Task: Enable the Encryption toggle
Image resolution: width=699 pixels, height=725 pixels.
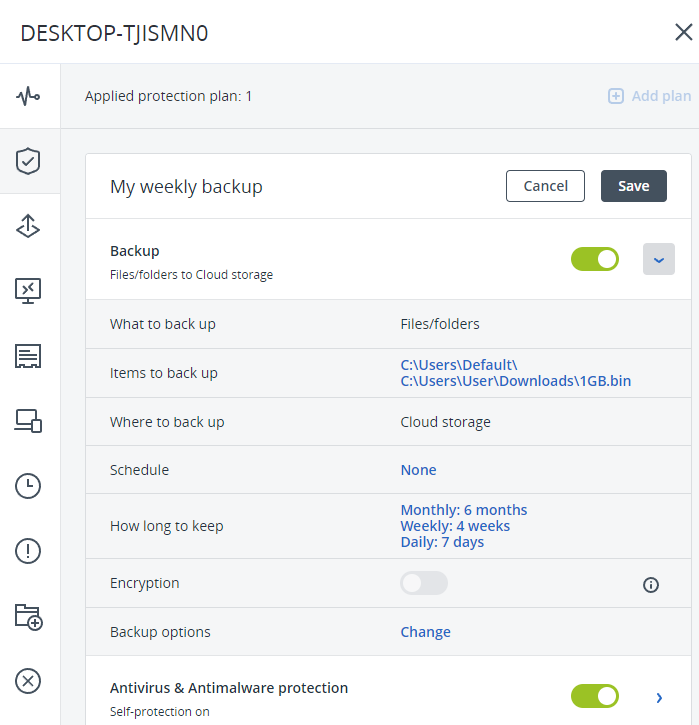Action: 424,583
